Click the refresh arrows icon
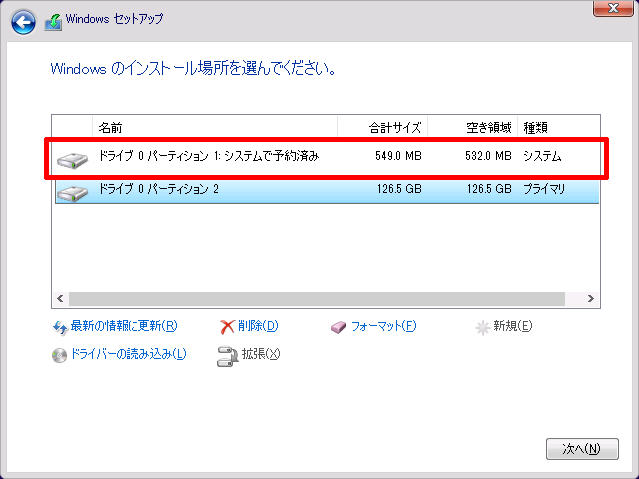The width and height of the screenshot is (639, 479). tap(60, 327)
